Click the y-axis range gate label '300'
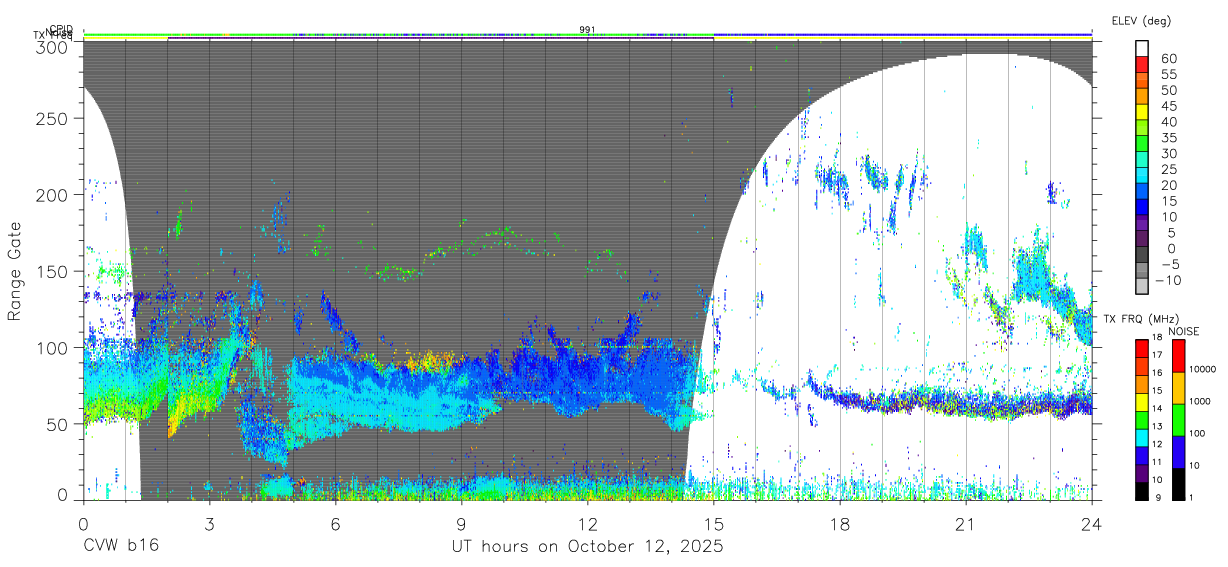Screen dimensions: 1228x567 tap(54, 47)
